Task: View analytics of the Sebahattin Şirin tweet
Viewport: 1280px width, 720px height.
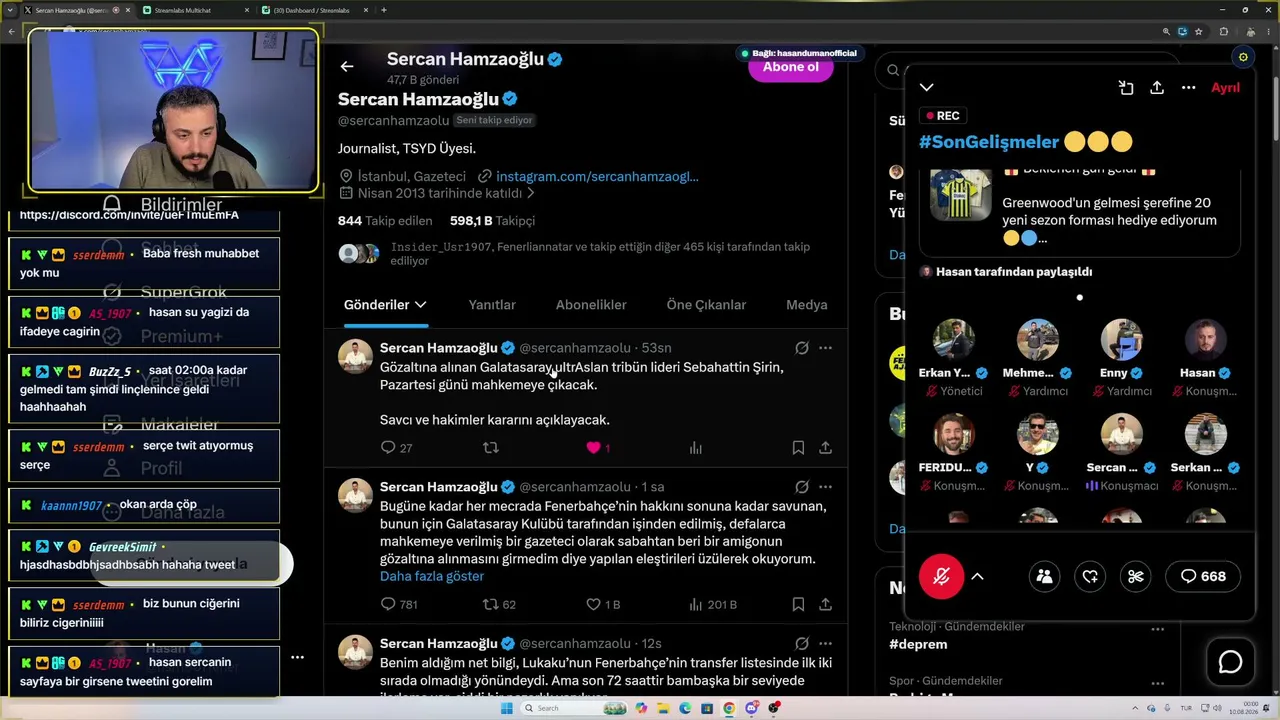Action: tap(696, 448)
